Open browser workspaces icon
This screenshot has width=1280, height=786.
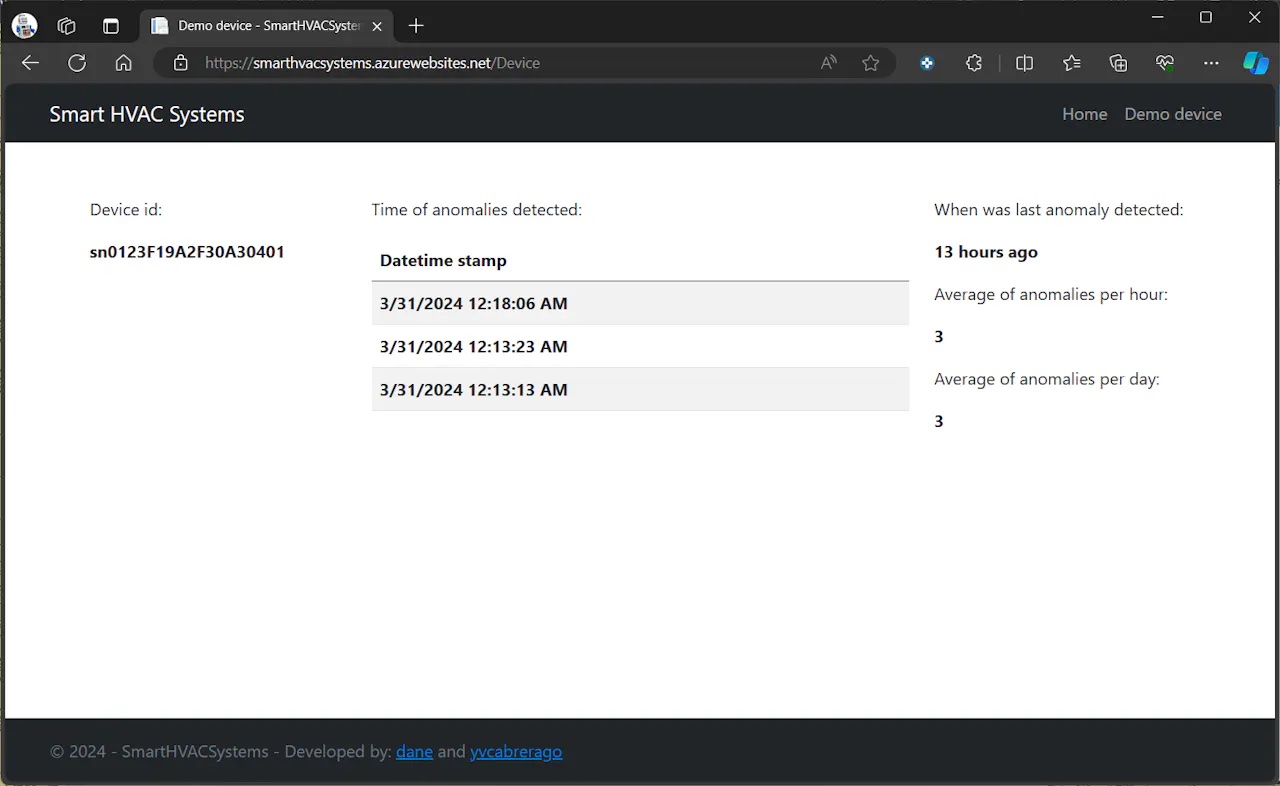click(66, 25)
